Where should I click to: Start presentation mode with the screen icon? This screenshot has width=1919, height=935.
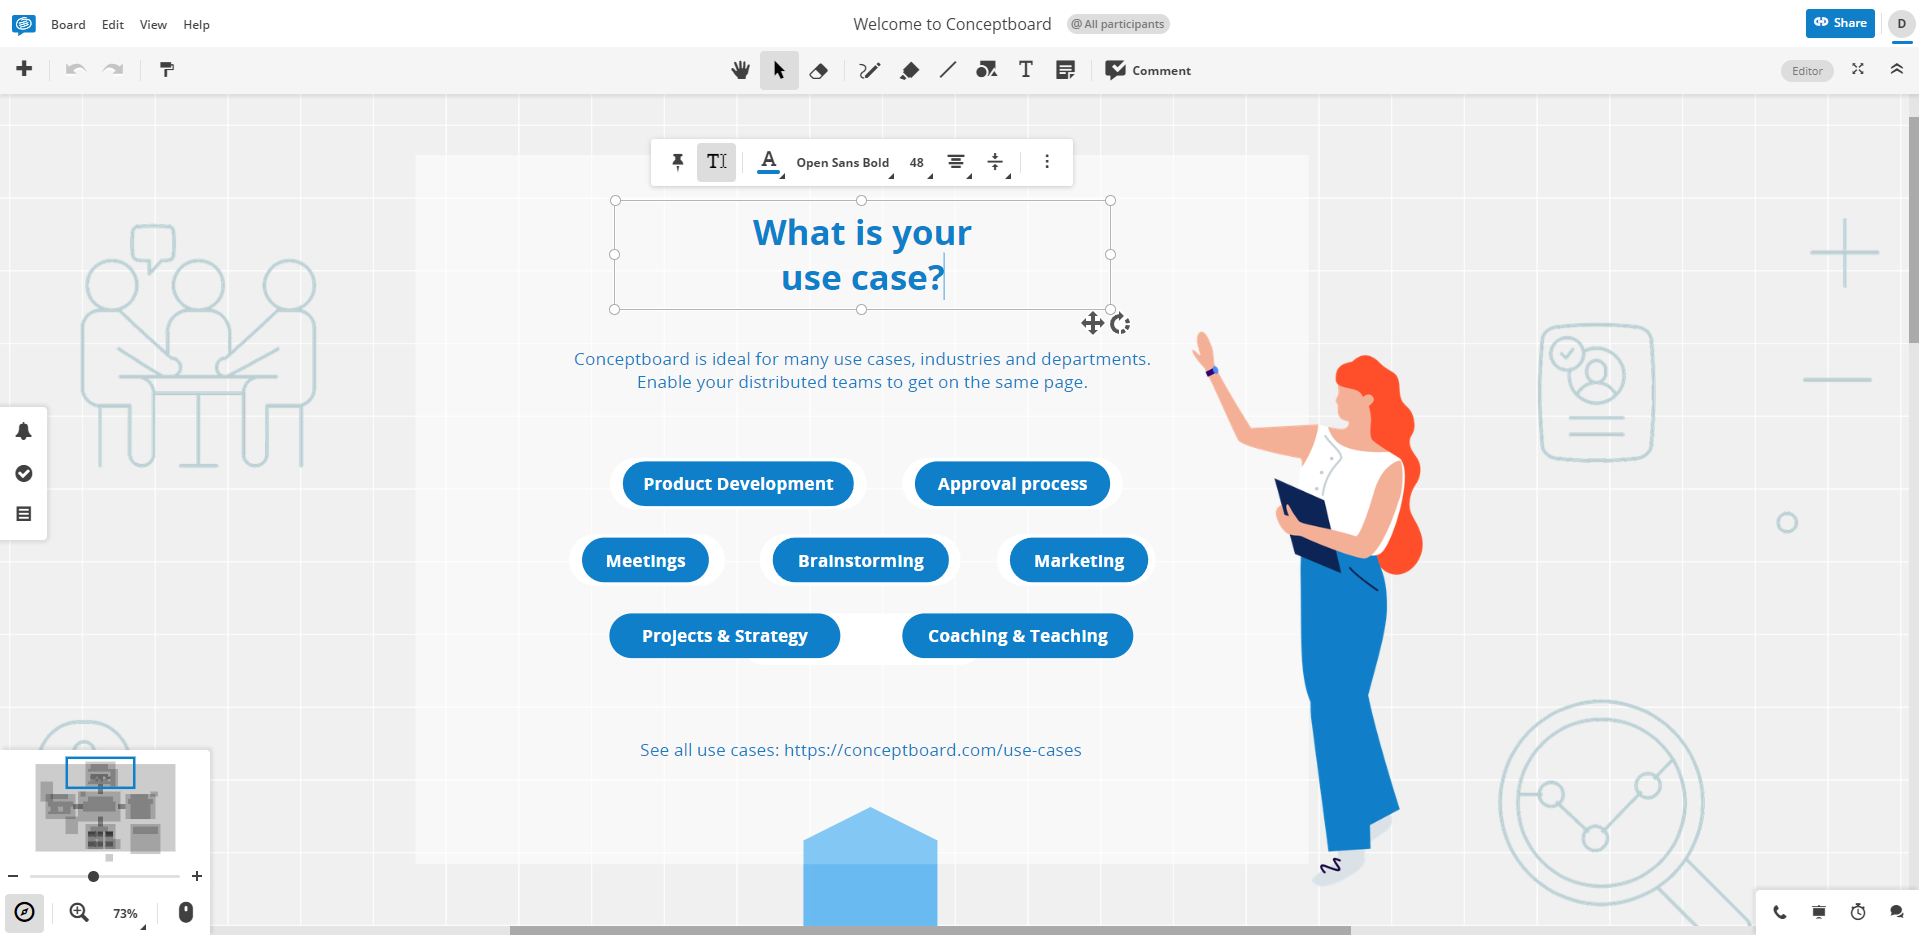[1819, 912]
